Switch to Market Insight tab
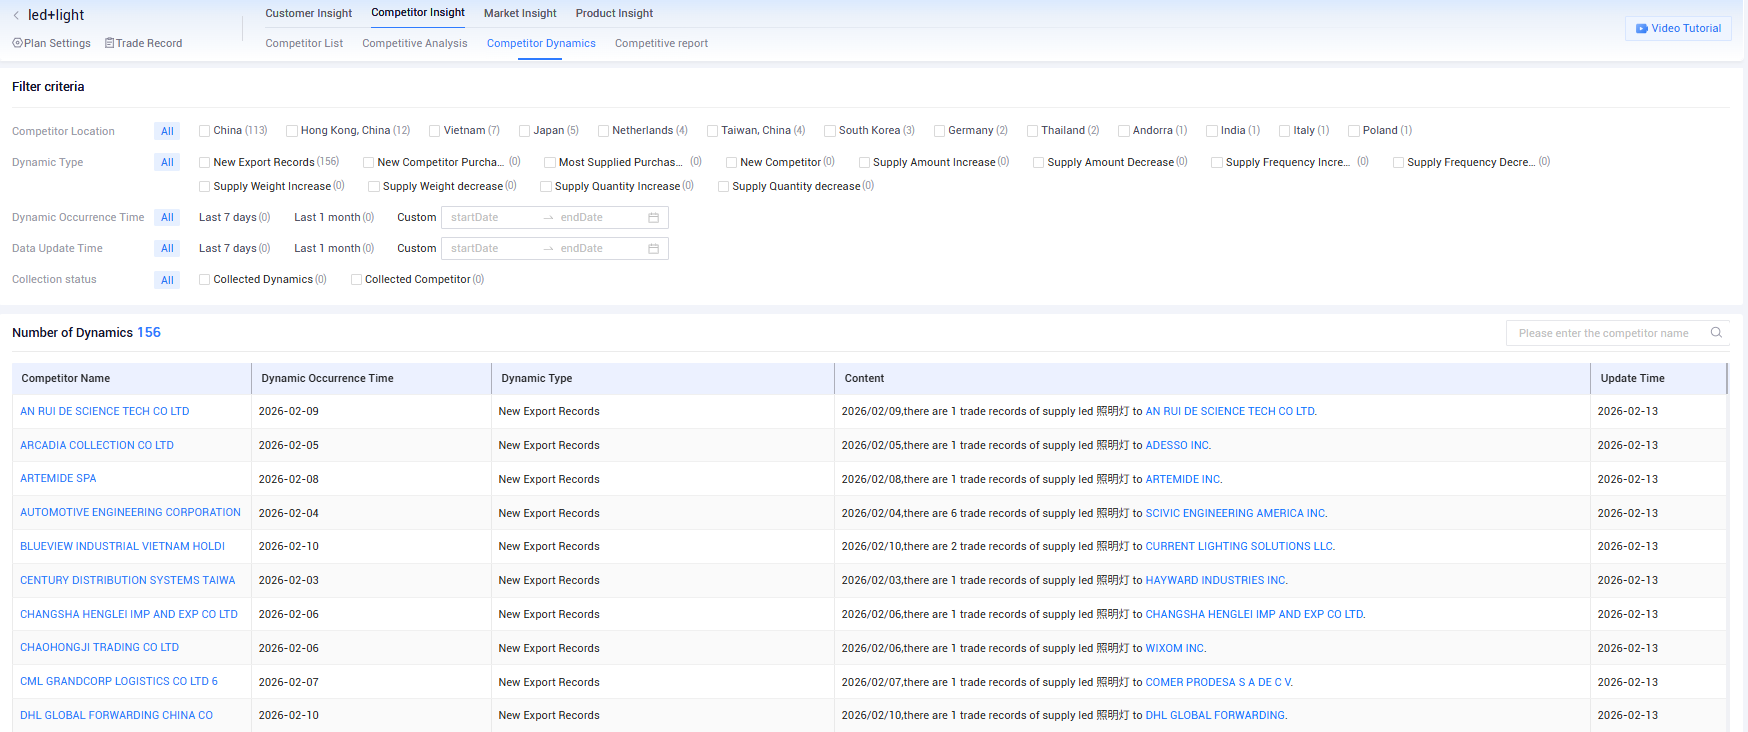This screenshot has height=732, width=1748. (x=520, y=13)
